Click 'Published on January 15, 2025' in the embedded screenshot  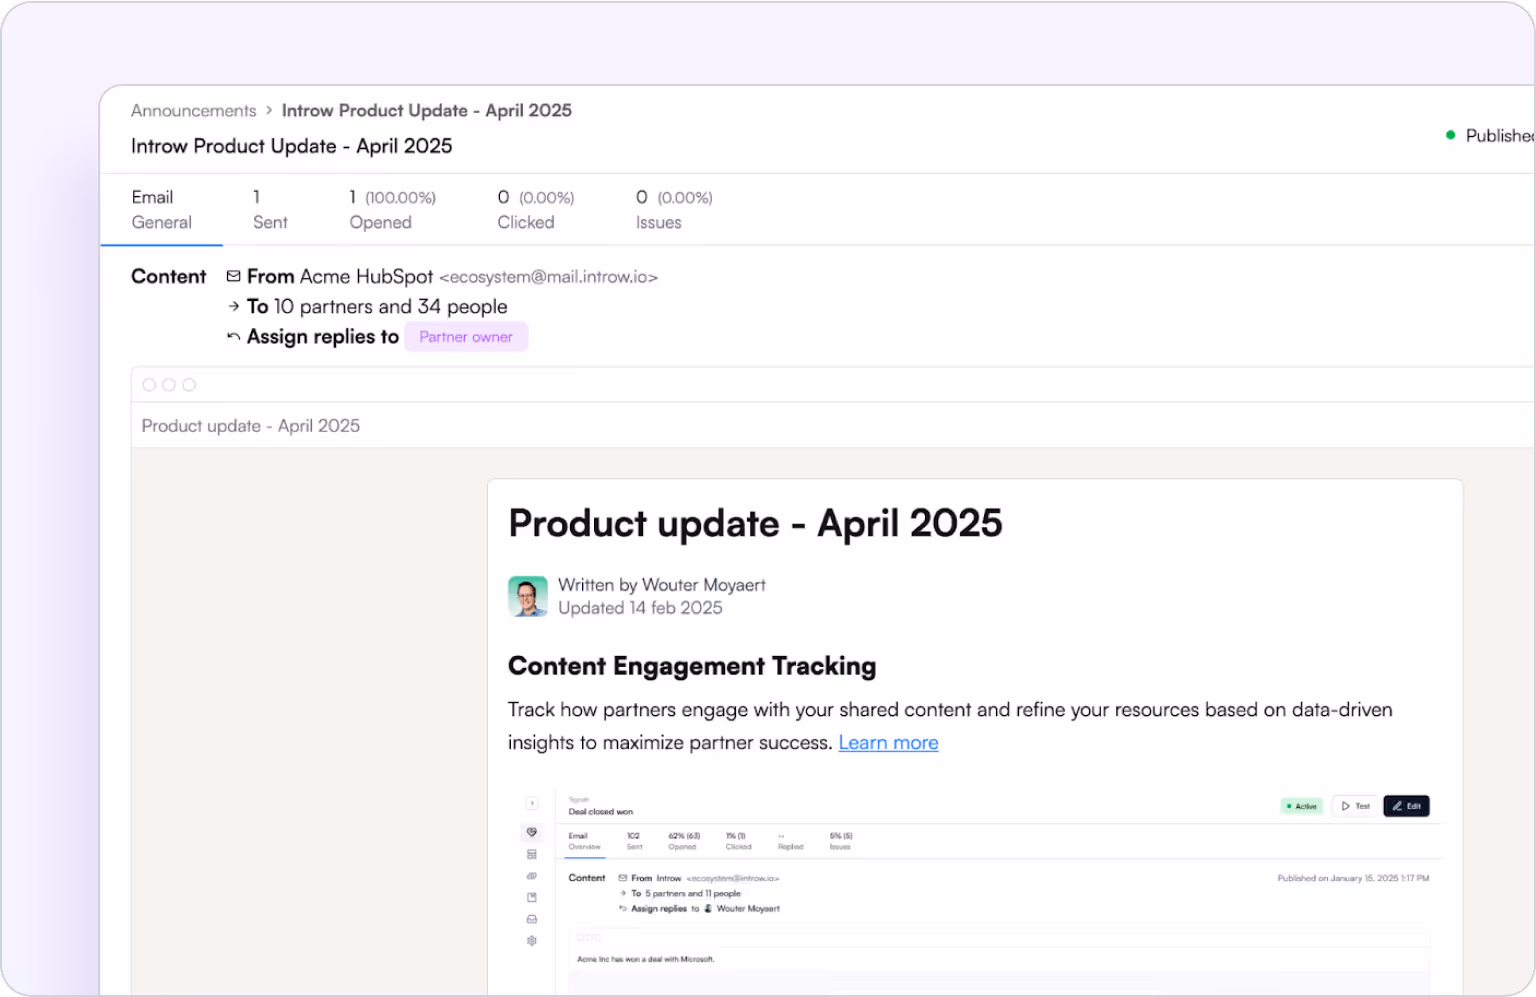(x=1353, y=879)
